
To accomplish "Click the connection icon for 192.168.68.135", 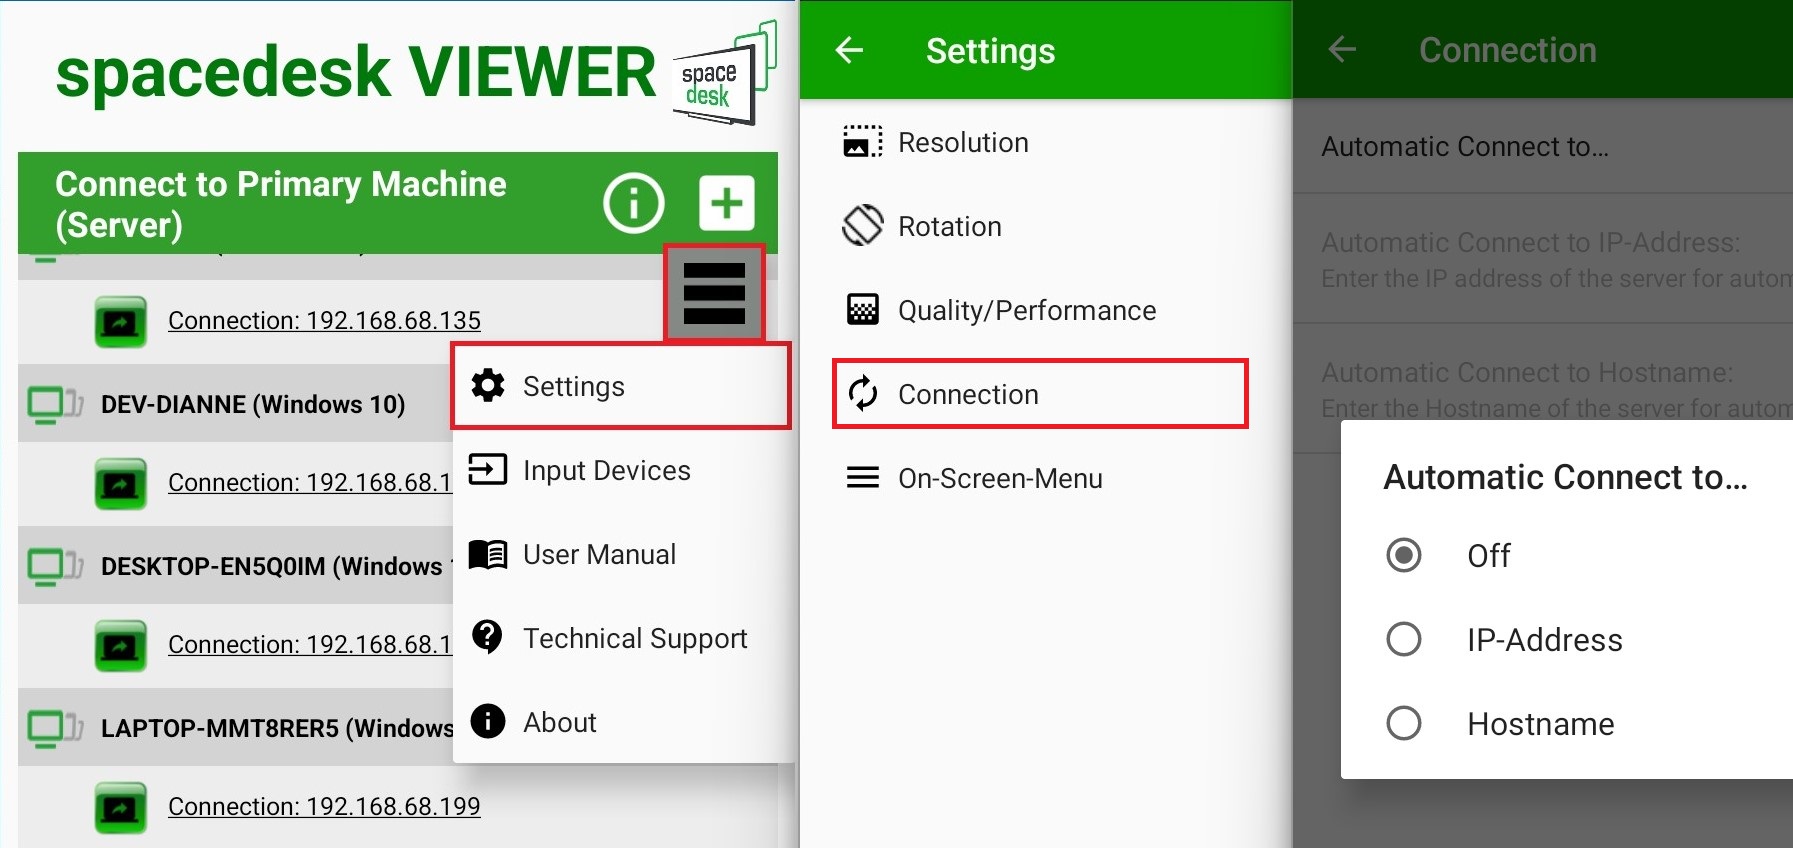I will click(x=121, y=321).
